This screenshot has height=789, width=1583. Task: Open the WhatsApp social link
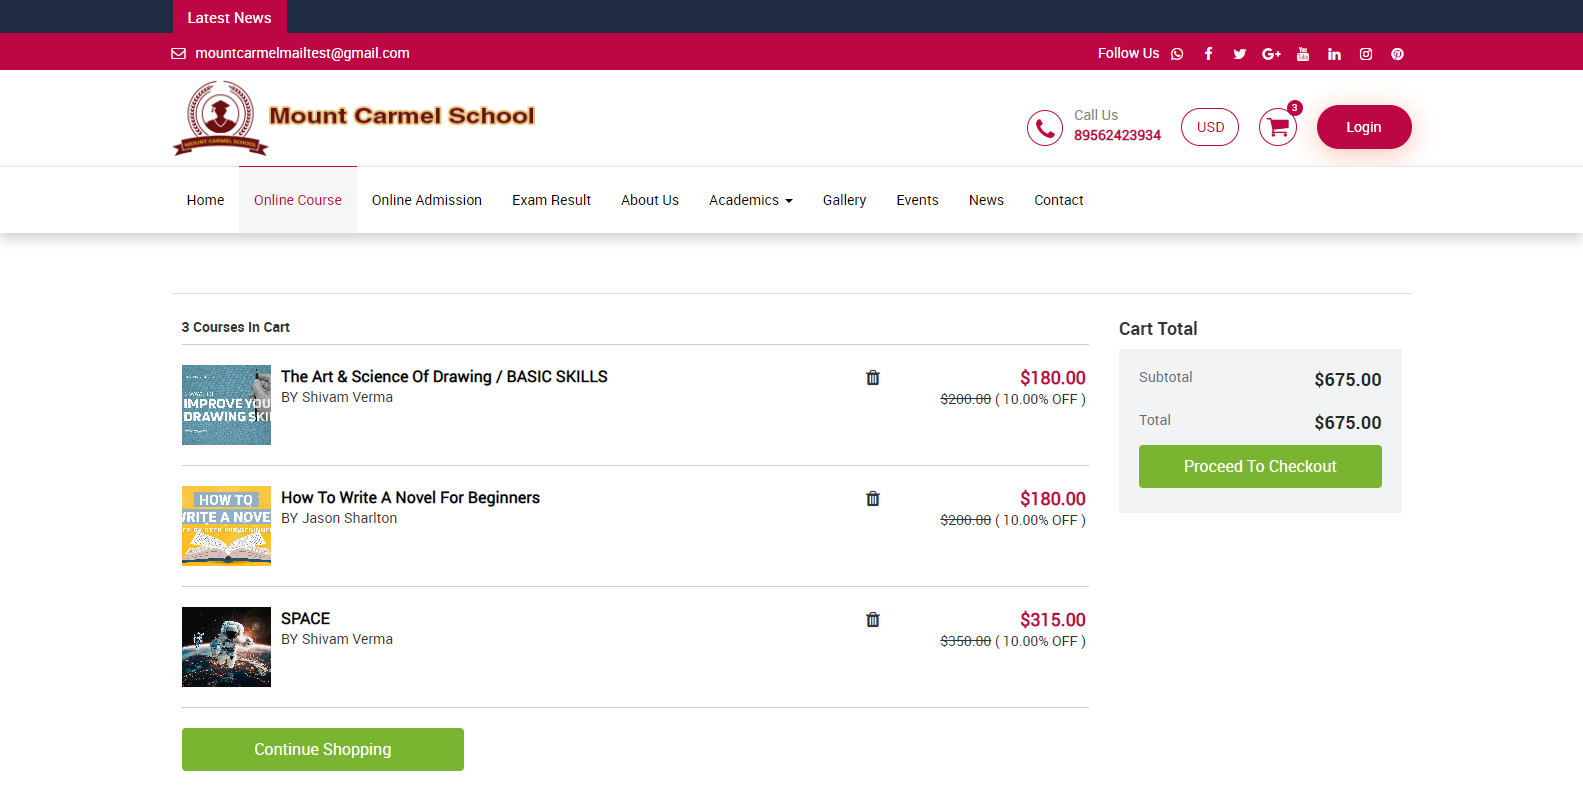pyautogui.click(x=1177, y=54)
